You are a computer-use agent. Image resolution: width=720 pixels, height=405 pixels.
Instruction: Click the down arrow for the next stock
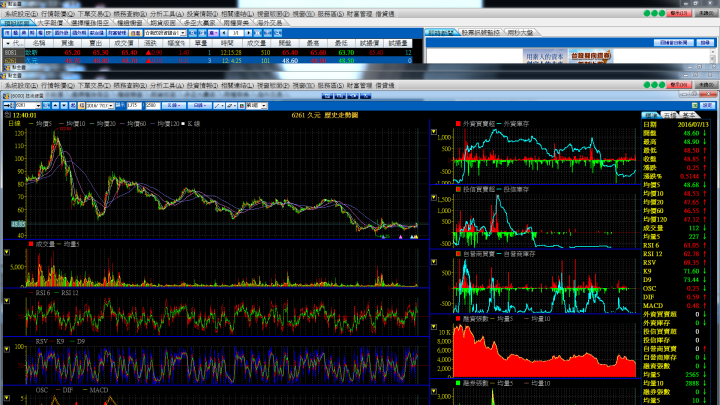64,106
